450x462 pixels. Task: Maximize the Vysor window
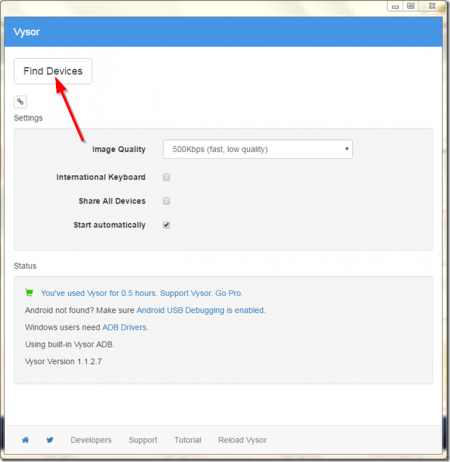coord(411,6)
